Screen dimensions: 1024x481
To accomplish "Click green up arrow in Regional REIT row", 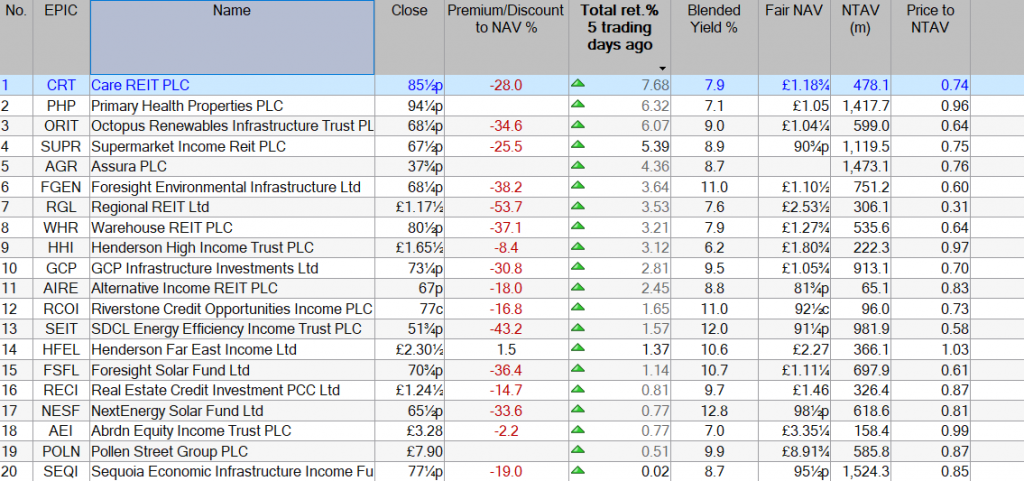I will pos(577,206).
